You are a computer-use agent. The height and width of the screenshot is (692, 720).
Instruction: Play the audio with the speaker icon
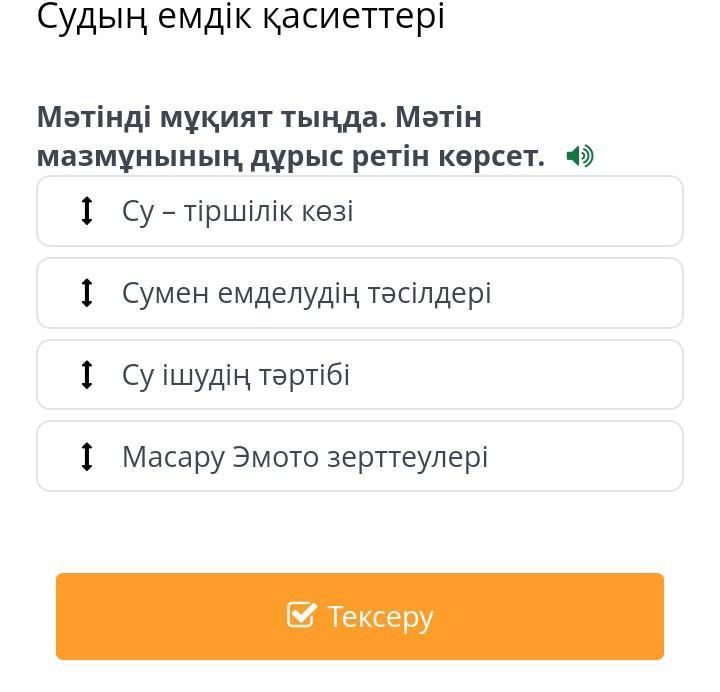pyautogui.click(x=580, y=156)
